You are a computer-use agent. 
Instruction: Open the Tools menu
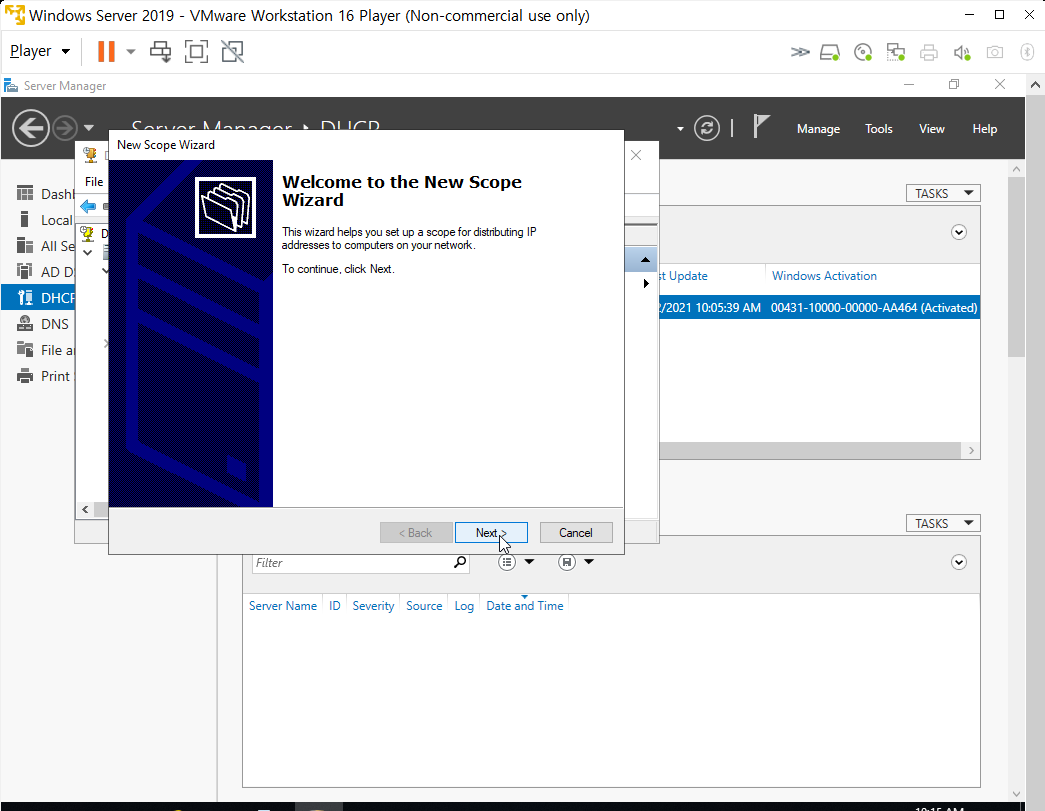(x=878, y=129)
